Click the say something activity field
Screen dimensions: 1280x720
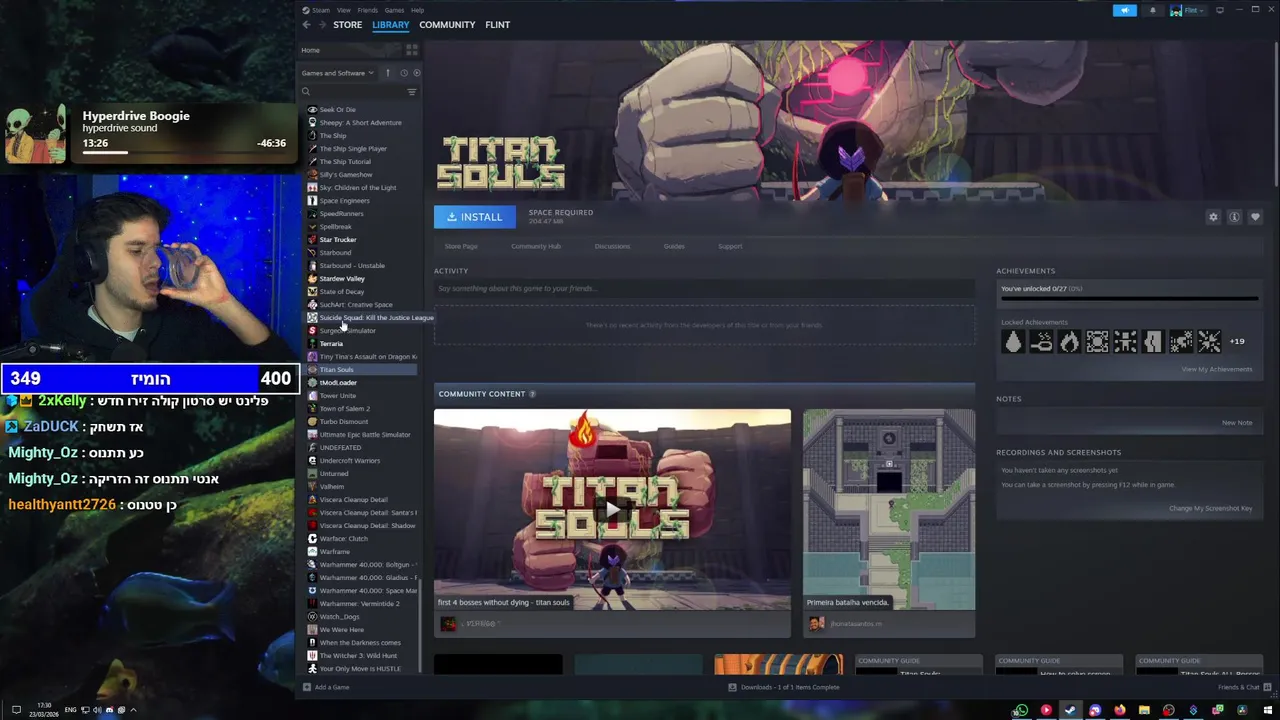tap(704, 289)
